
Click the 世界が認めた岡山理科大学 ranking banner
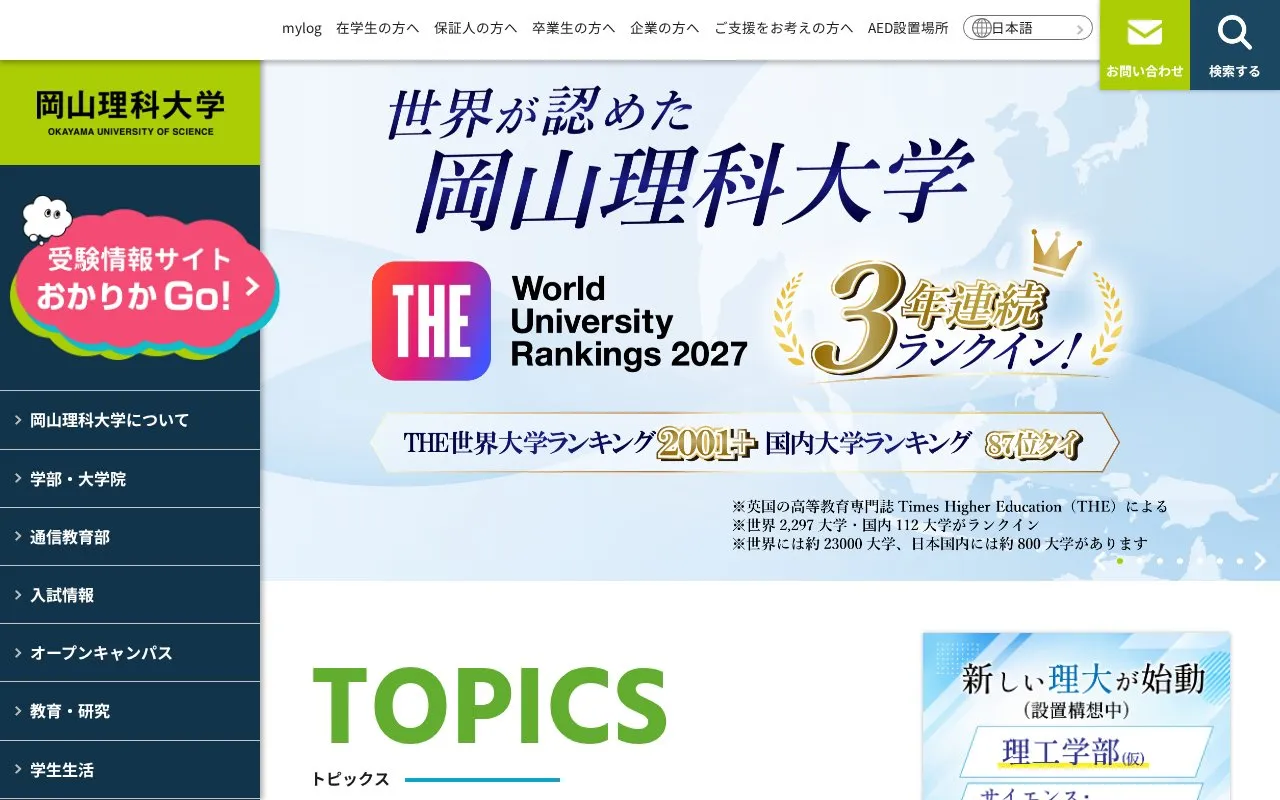(x=770, y=320)
